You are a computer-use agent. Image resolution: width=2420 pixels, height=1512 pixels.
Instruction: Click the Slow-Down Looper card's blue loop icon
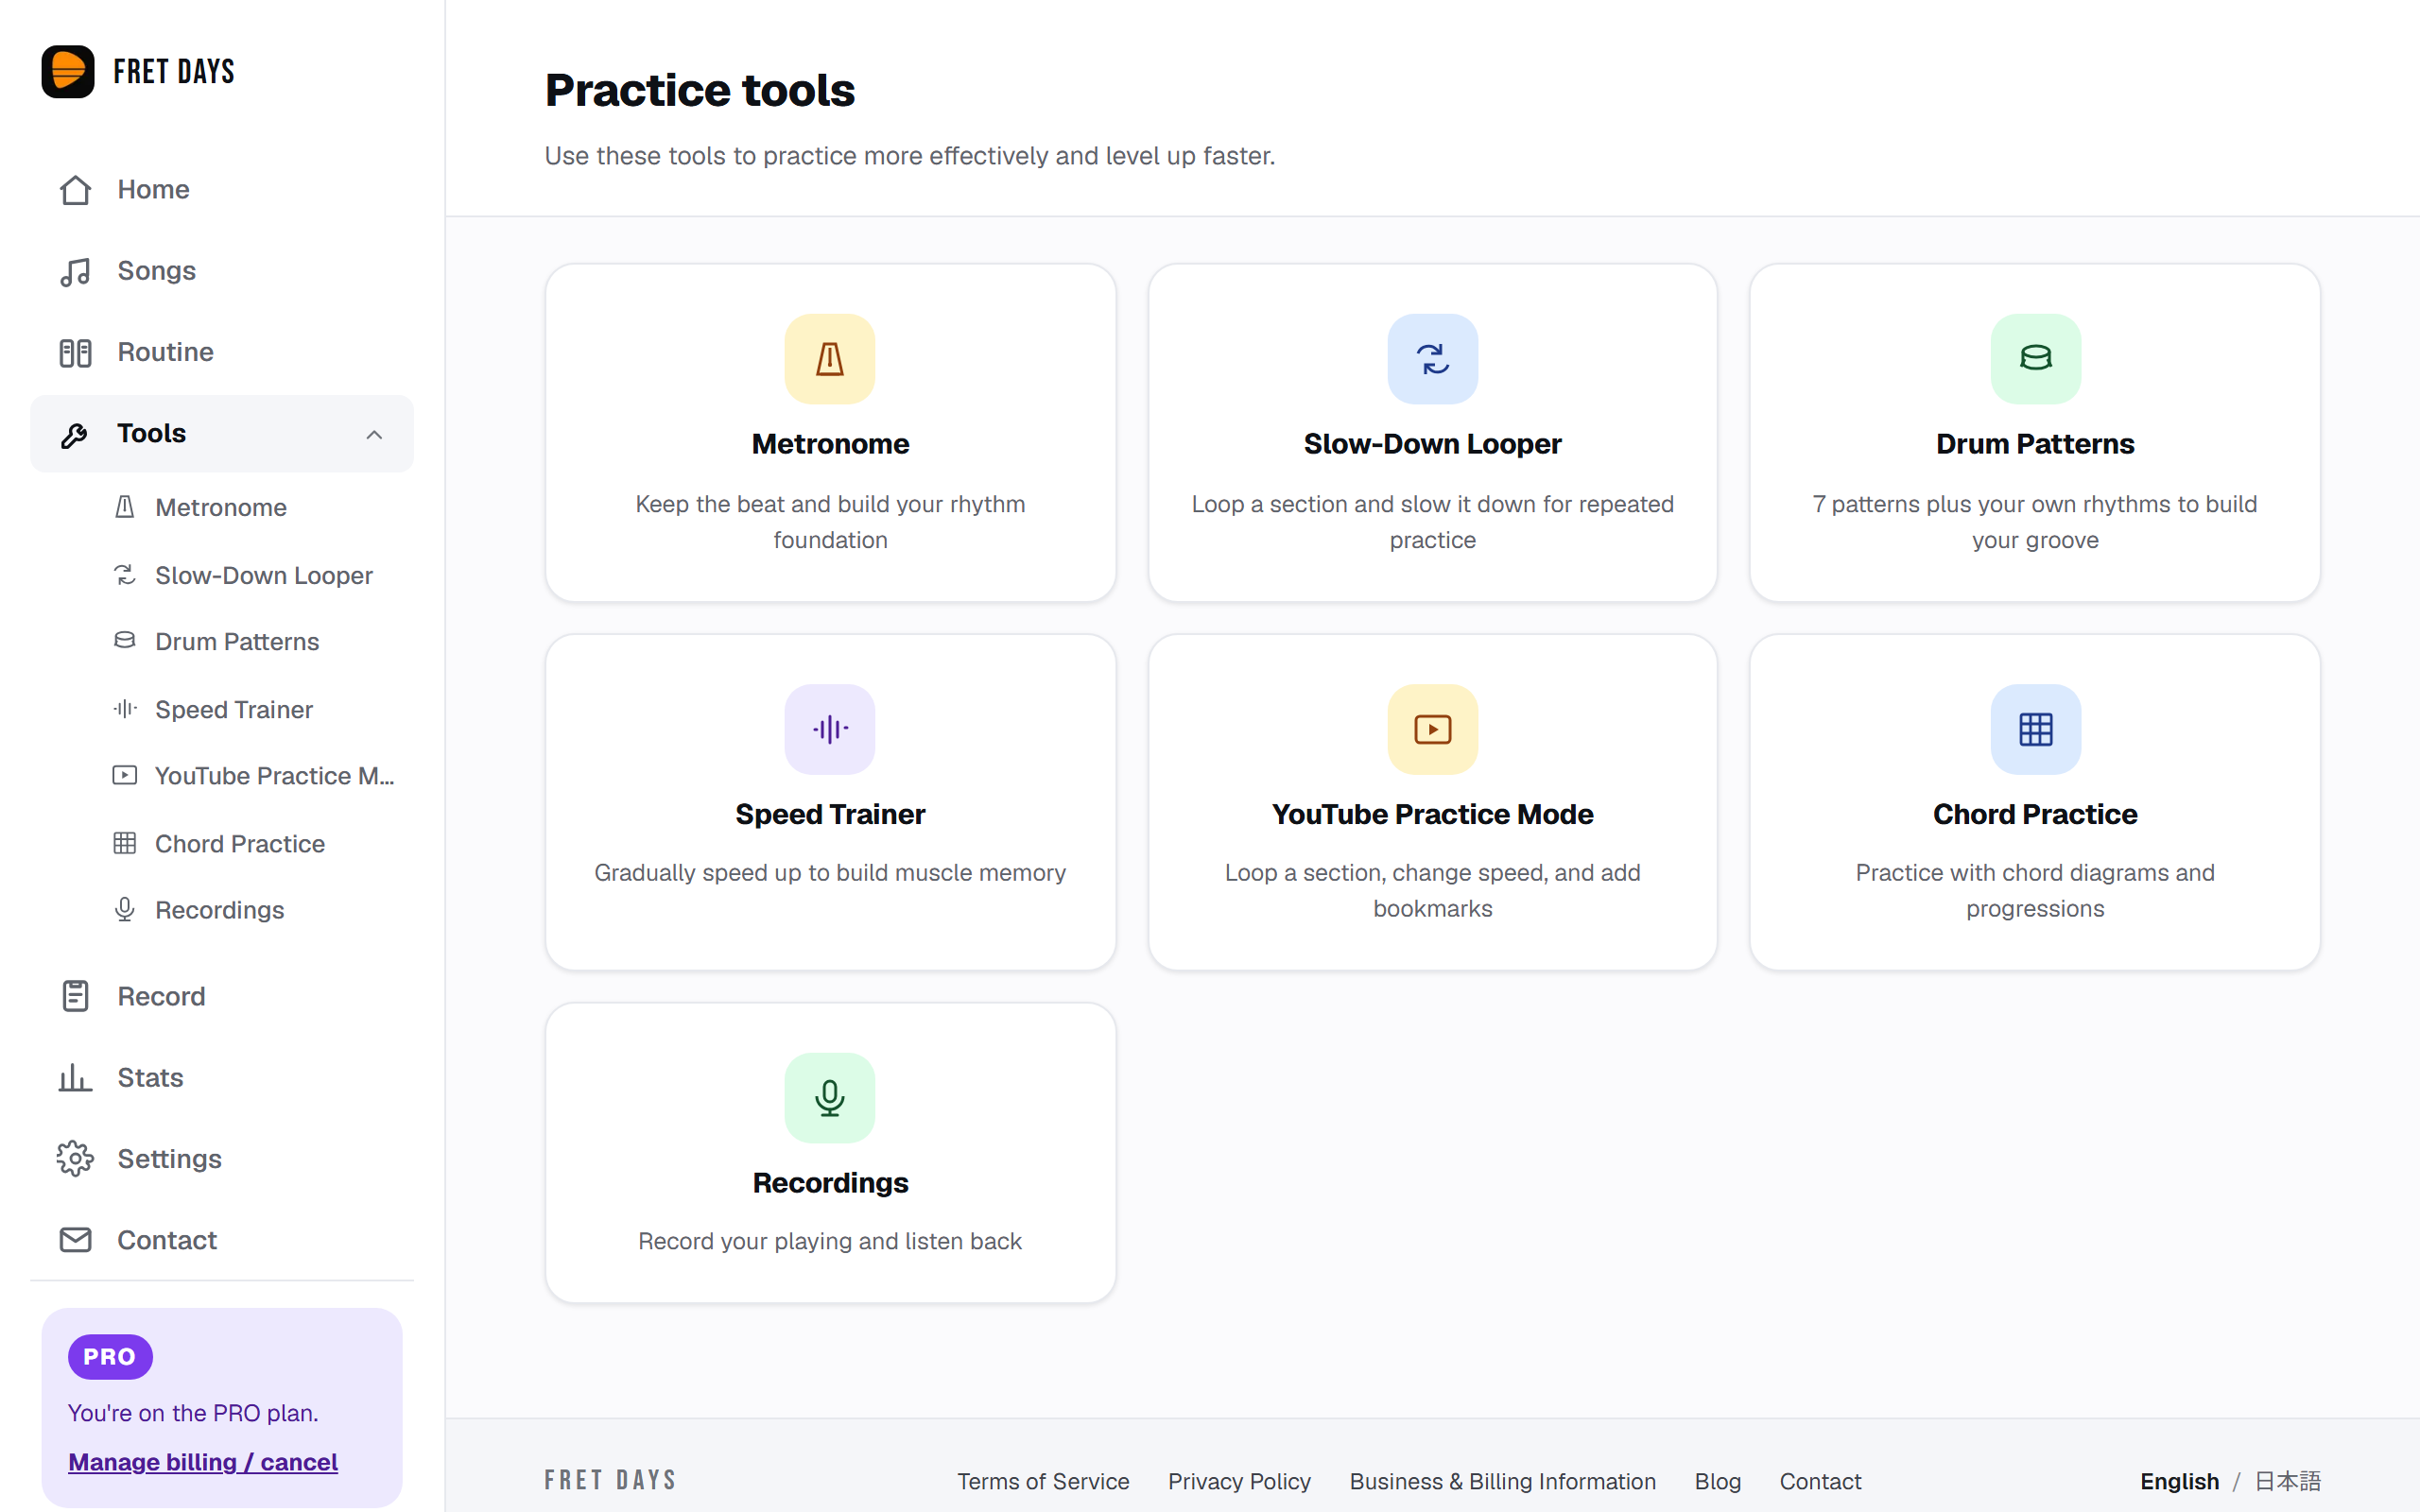pyautogui.click(x=1432, y=359)
